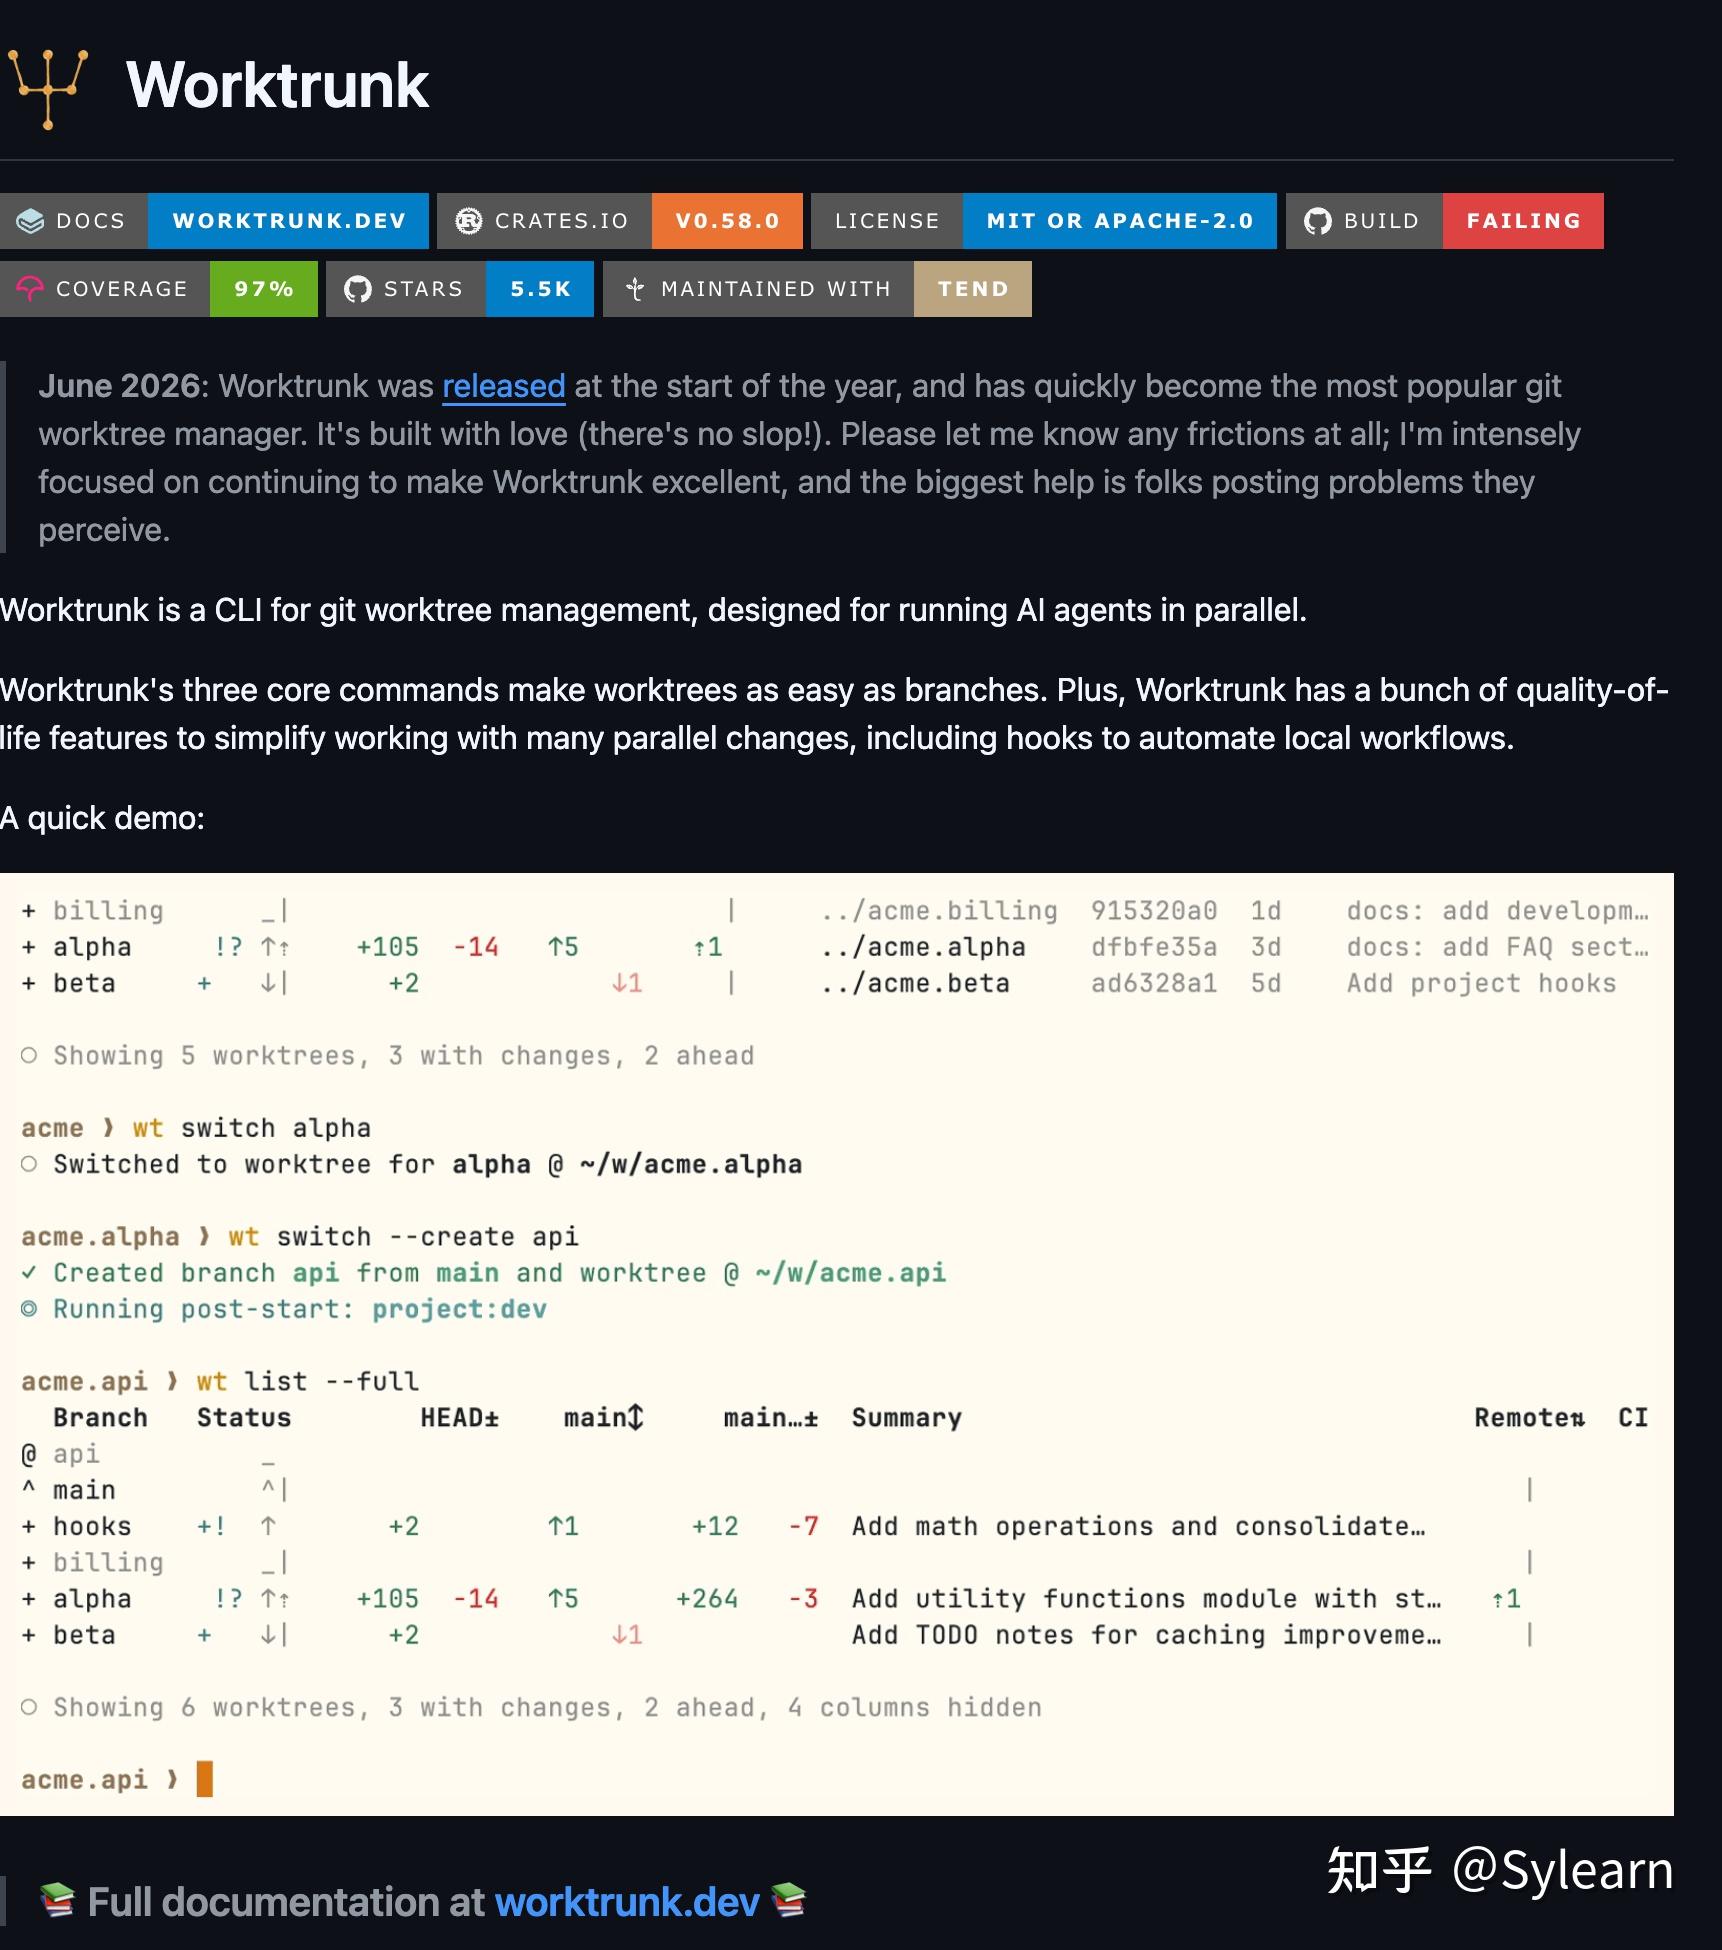Click 'wt list --full' command line
The height and width of the screenshot is (1950, 1722).
pos(308,1382)
